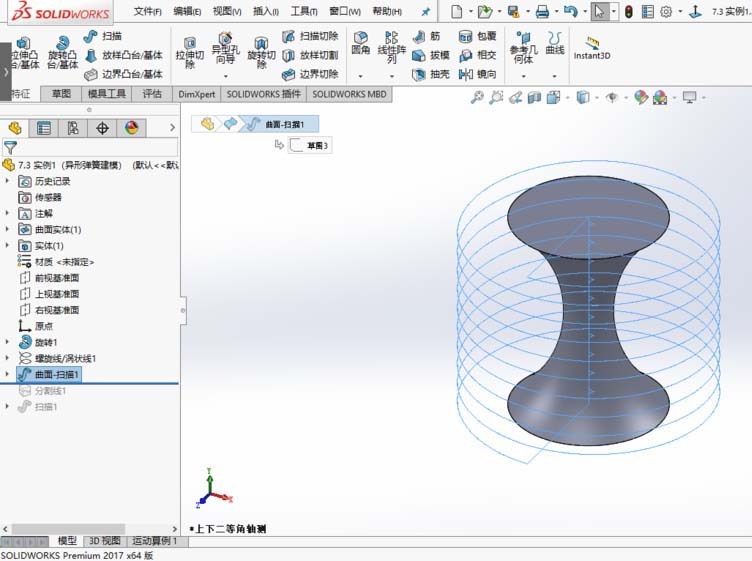Expand the 曲面实体(1) folder

[7, 229]
